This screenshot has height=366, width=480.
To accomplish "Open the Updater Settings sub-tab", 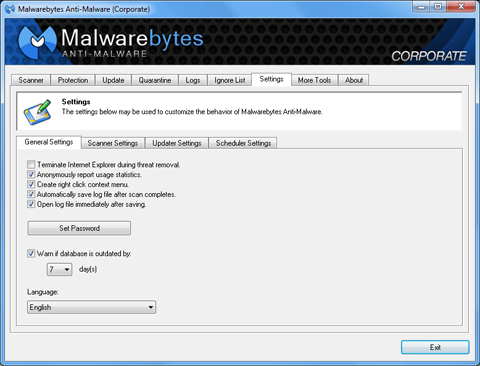I will [177, 143].
